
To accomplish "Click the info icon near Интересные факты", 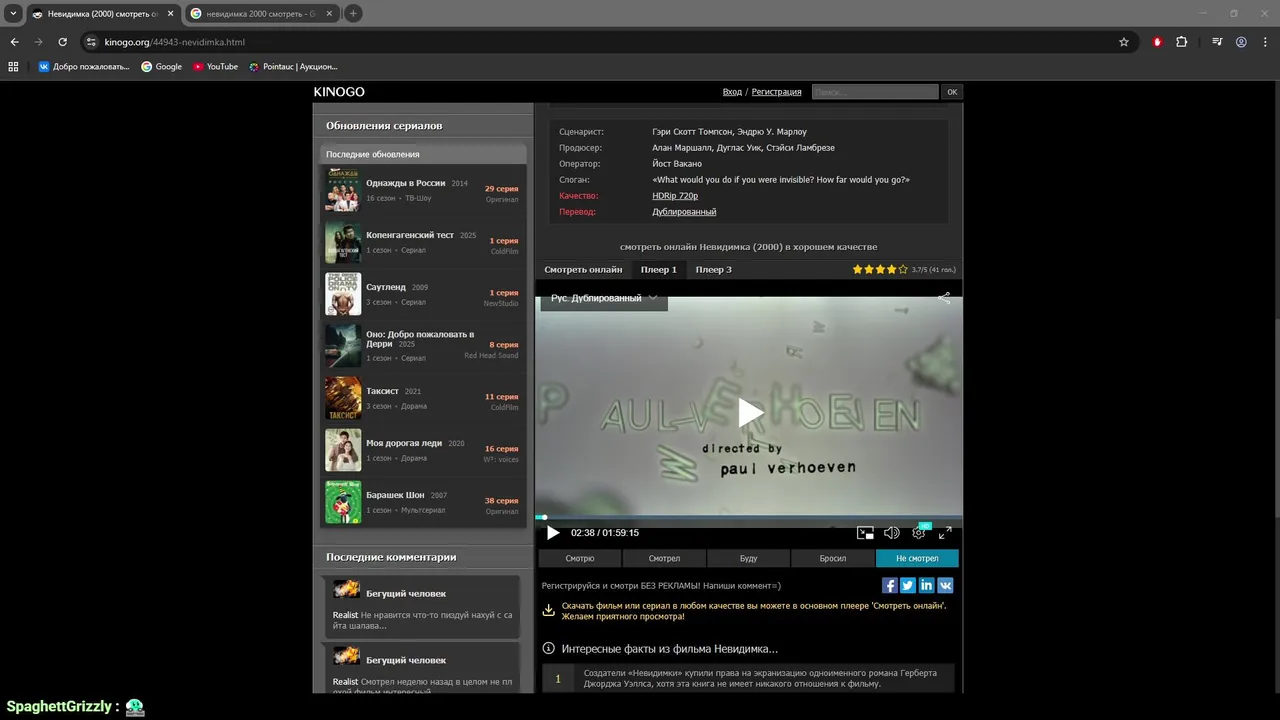I will coord(548,649).
